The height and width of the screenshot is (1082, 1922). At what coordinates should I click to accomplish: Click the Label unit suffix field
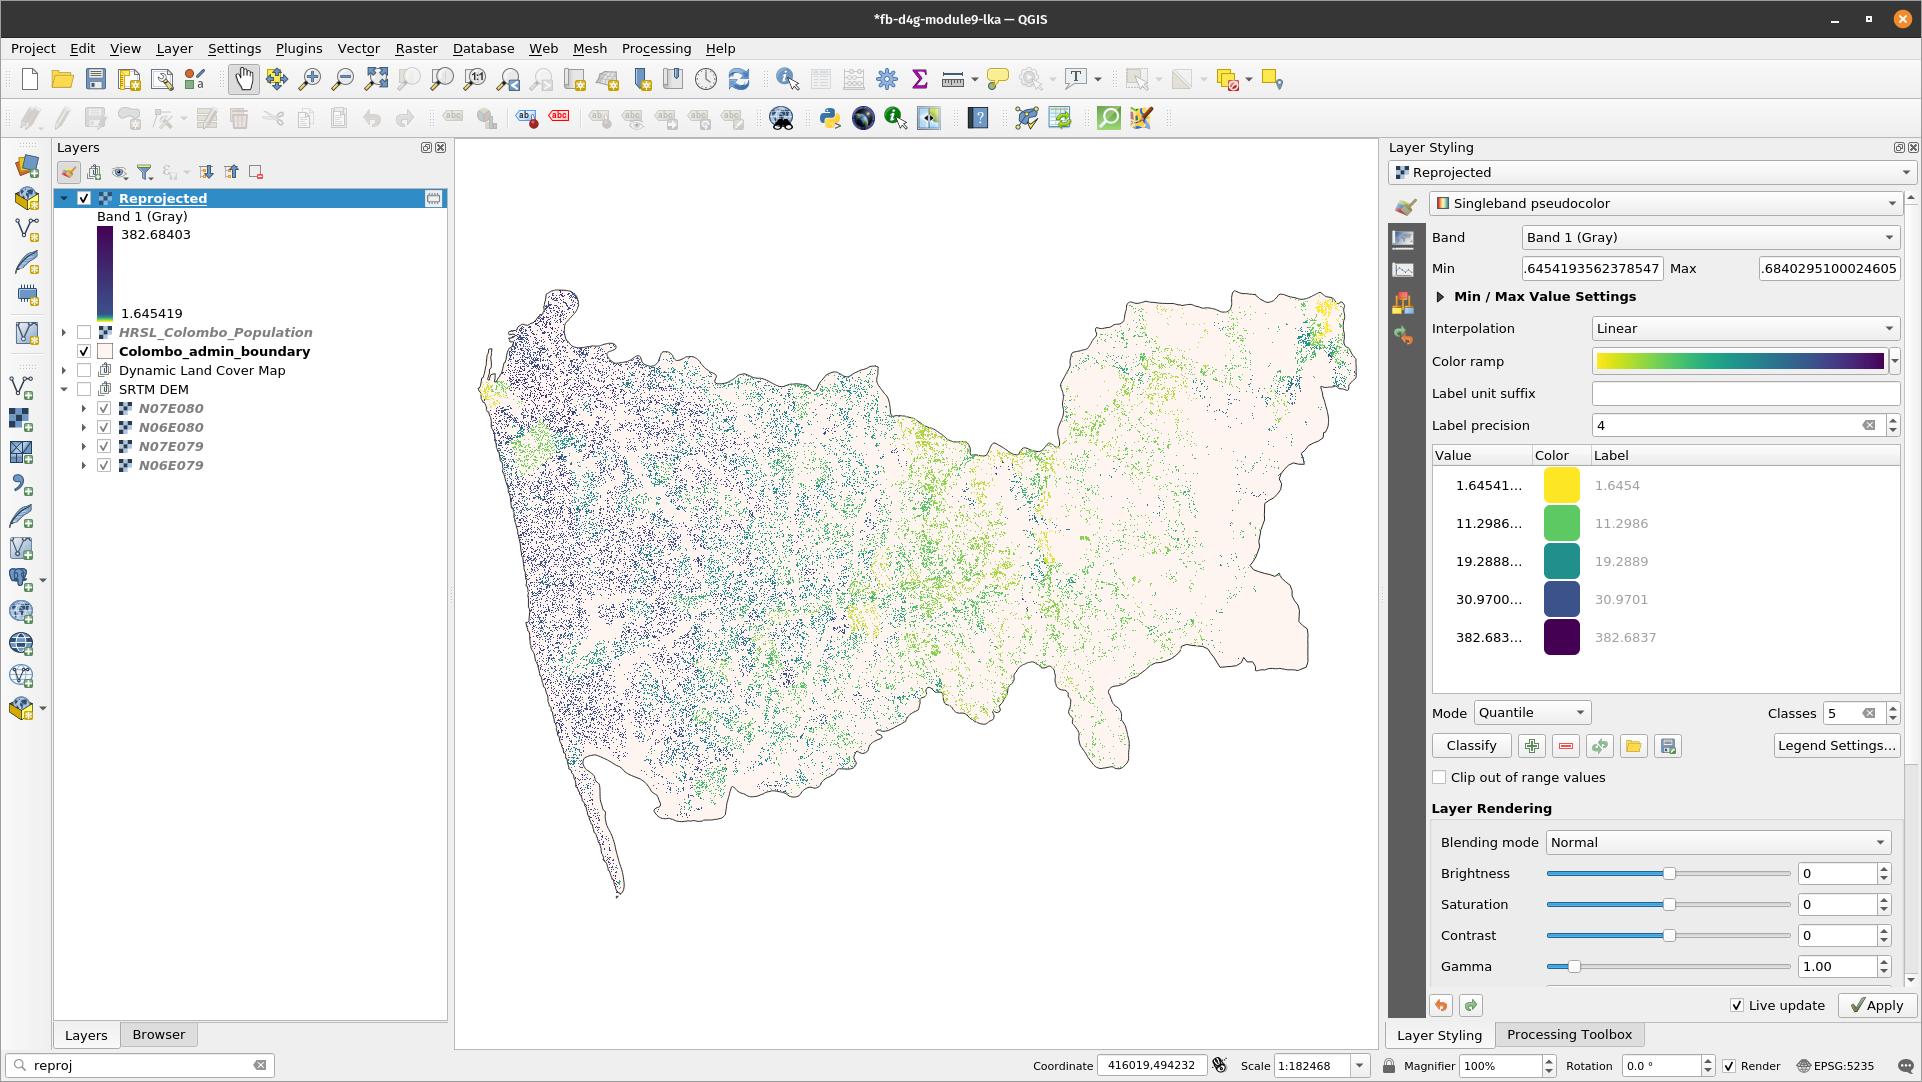tap(1745, 394)
